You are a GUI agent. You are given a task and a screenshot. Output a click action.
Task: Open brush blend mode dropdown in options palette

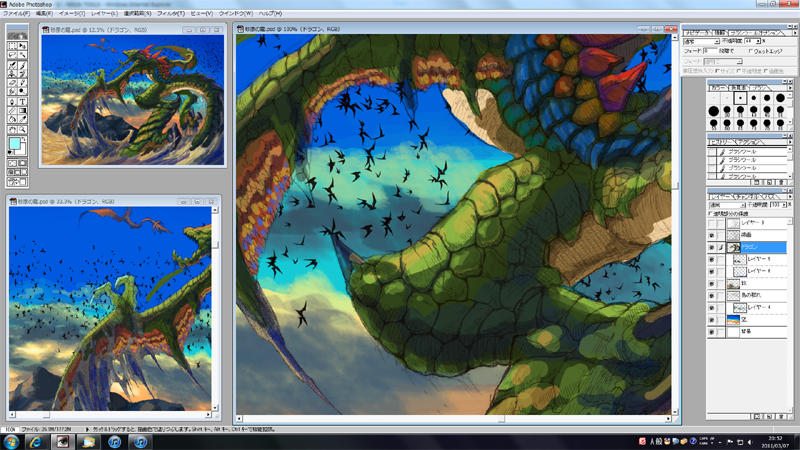click(717, 41)
